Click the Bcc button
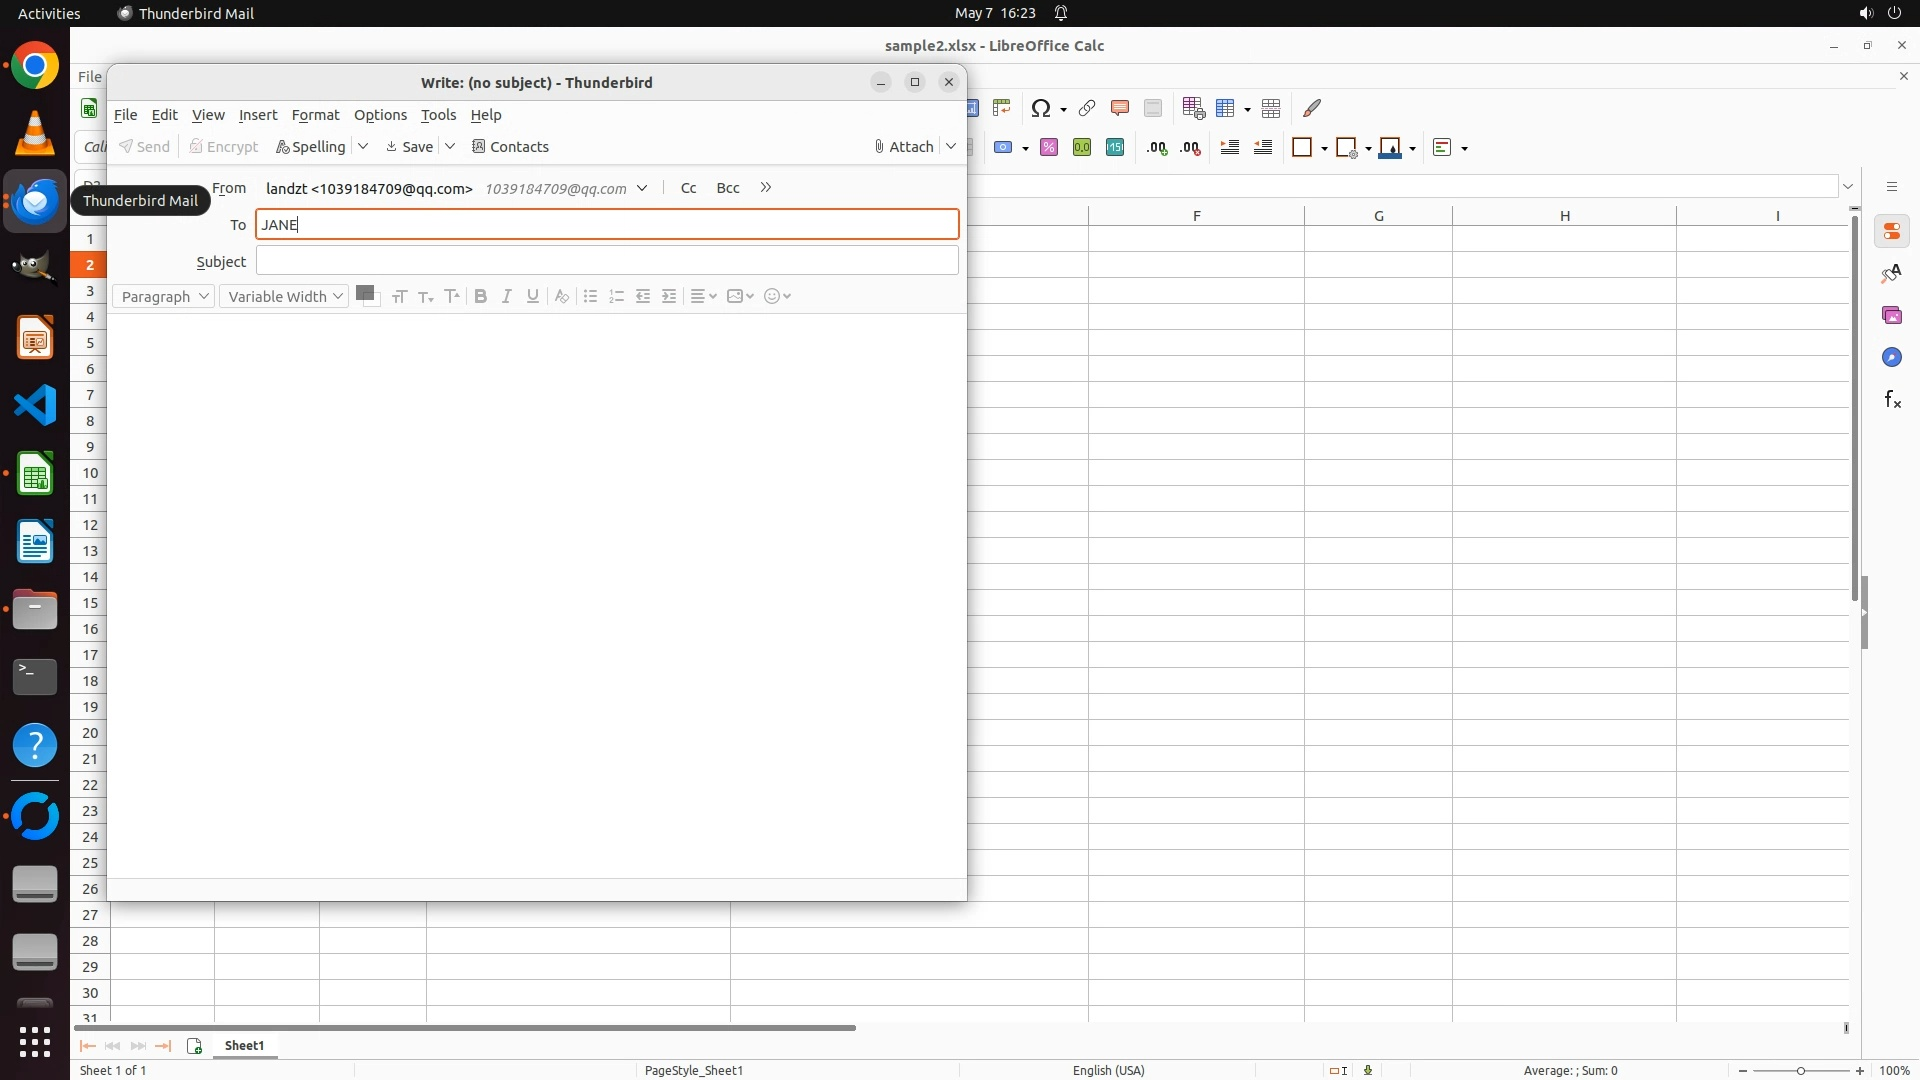The height and width of the screenshot is (1080, 1920). pyautogui.click(x=727, y=188)
